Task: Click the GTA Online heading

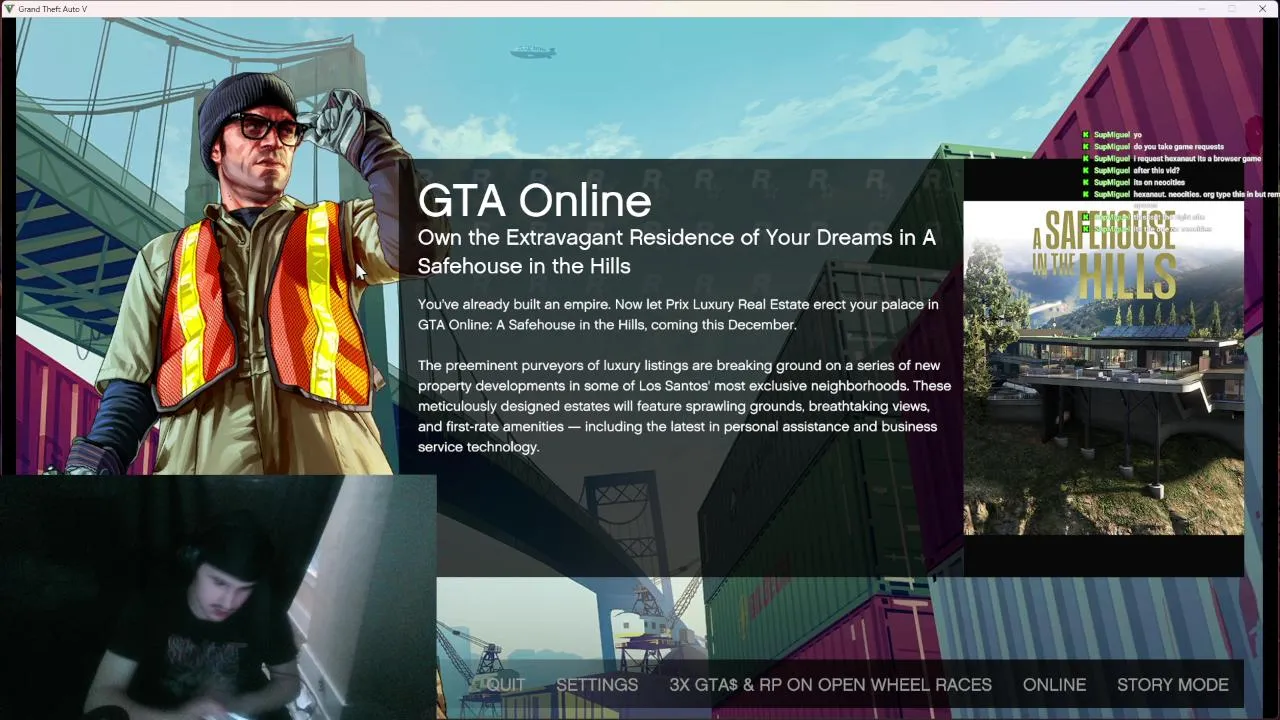Action: click(534, 201)
